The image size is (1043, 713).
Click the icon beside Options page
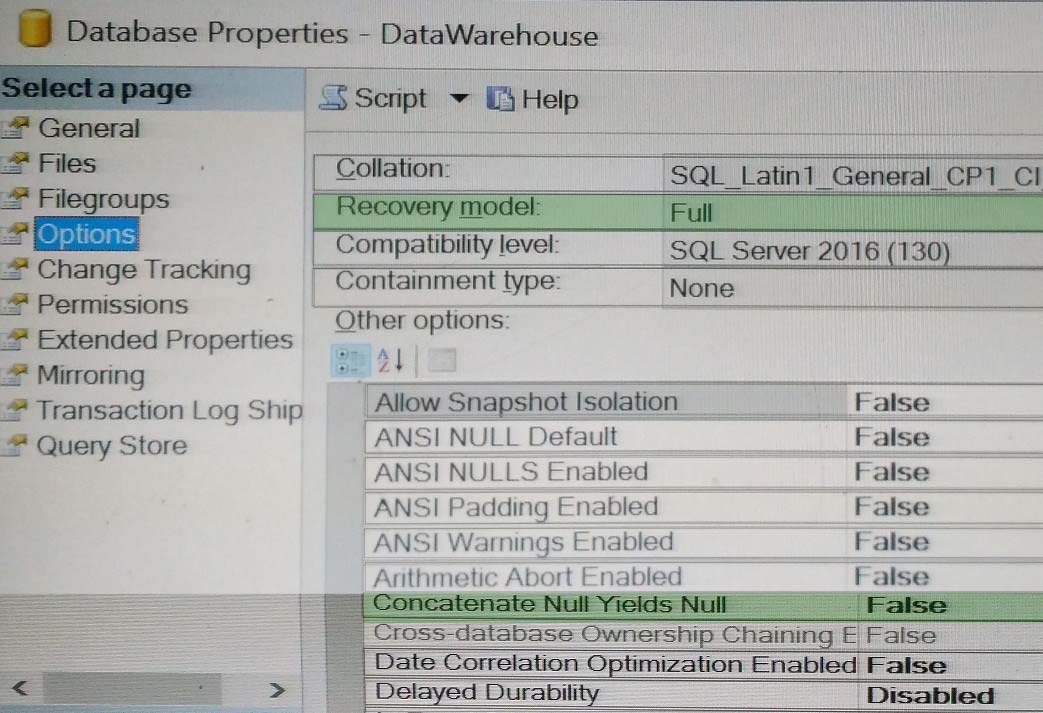tap(16, 233)
